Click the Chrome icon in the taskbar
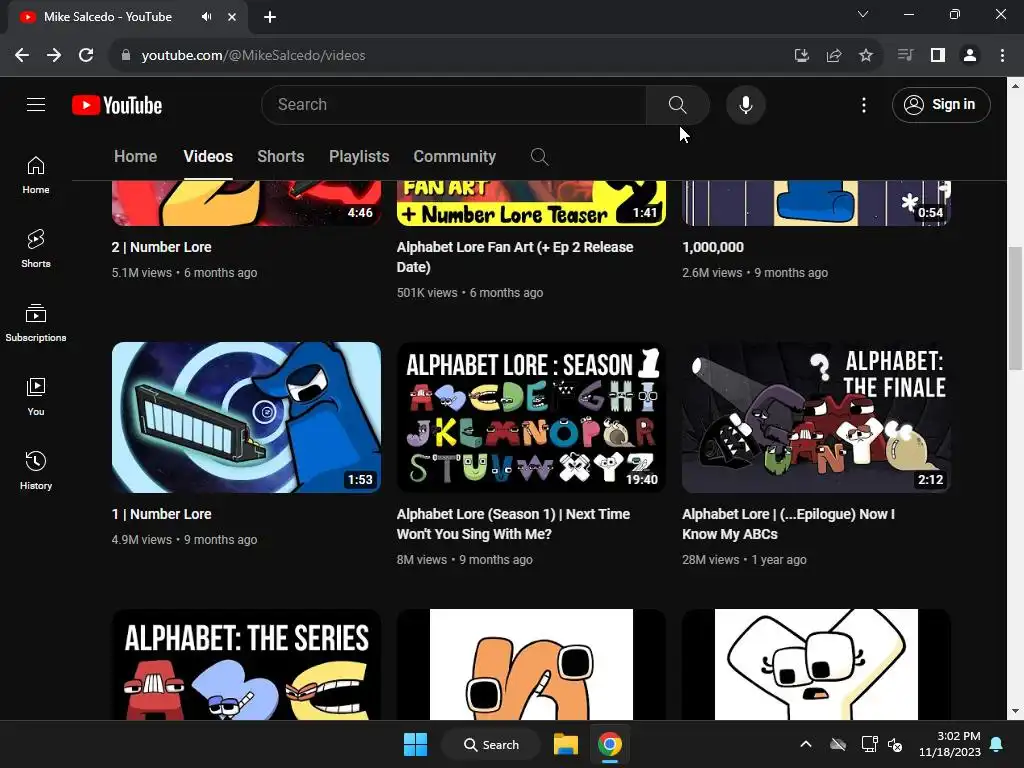 609,744
